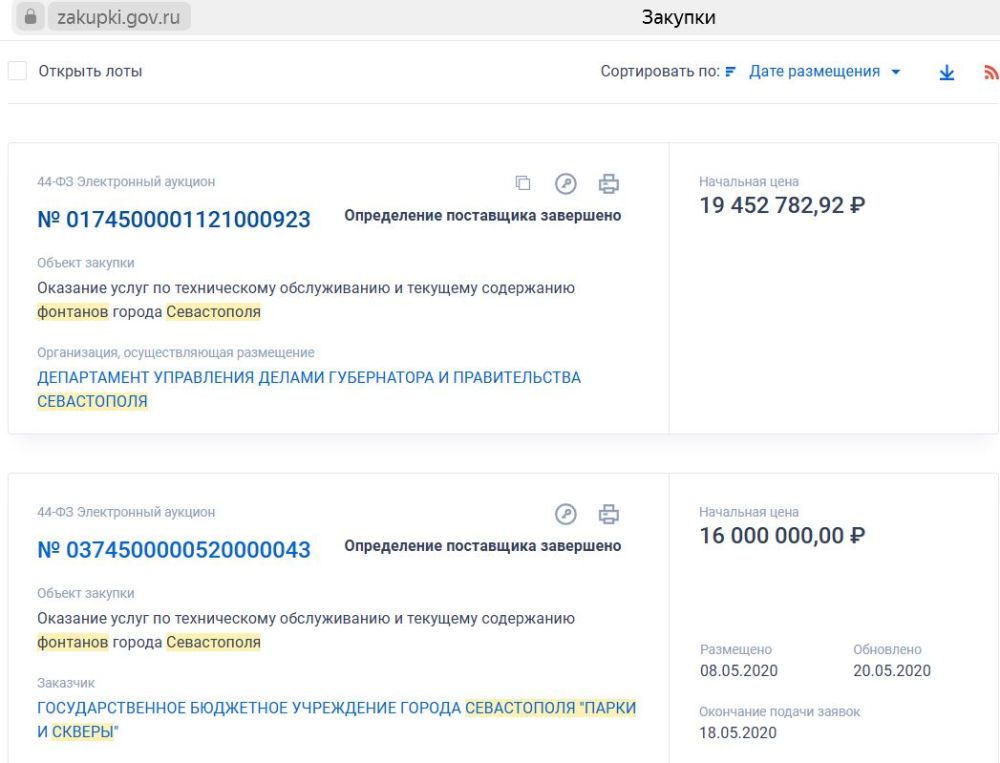Open purchase № 0374500000520000043

click(174, 549)
